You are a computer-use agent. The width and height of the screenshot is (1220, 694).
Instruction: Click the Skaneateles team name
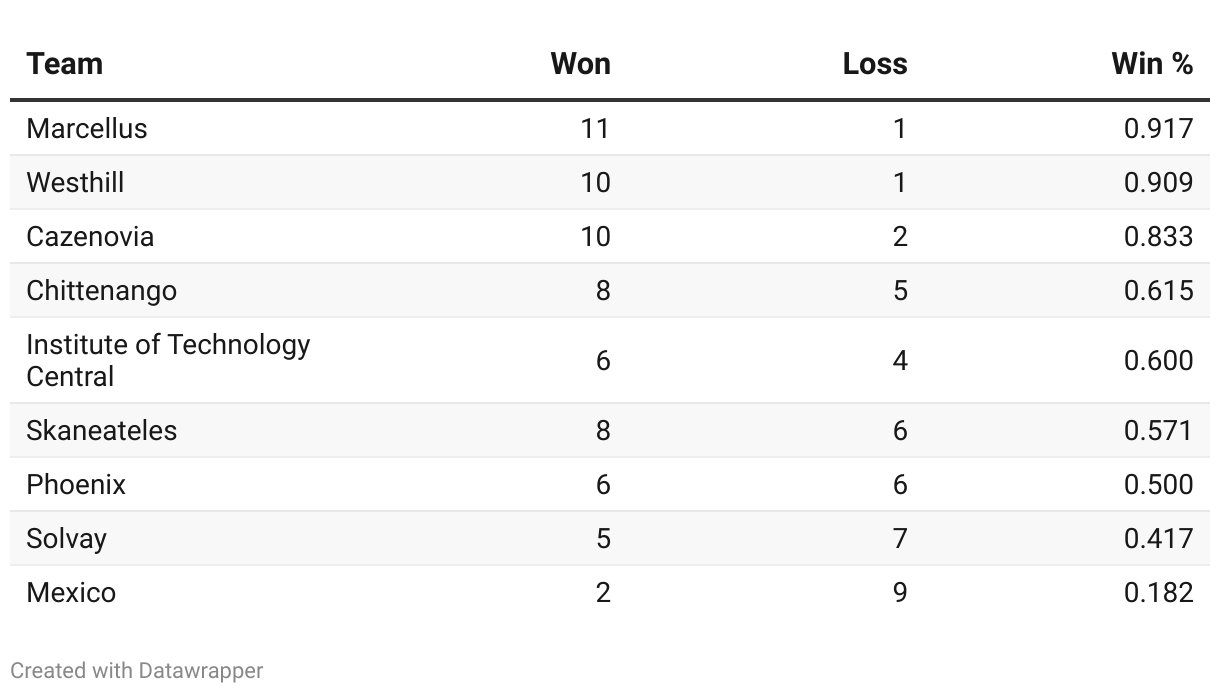tap(101, 430)
